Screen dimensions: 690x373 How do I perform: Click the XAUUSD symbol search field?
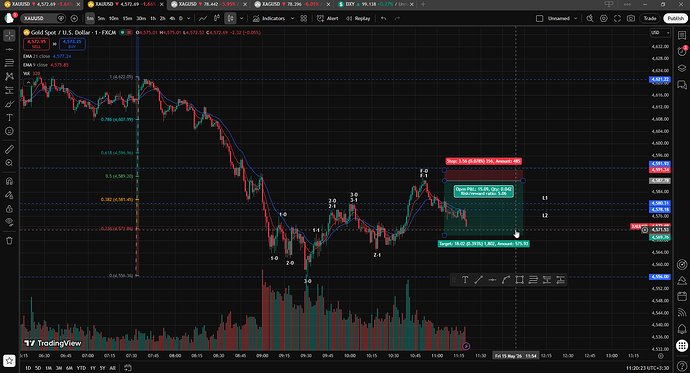pyautogui.click(x=43, y=18)
